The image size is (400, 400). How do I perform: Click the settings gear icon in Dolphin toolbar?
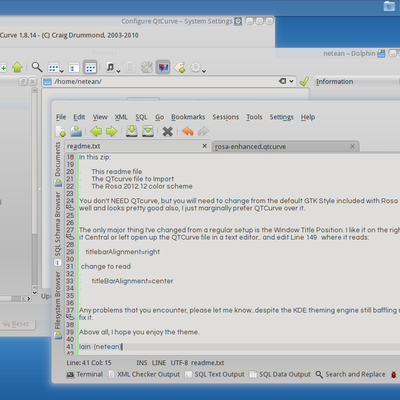point(196,67)
